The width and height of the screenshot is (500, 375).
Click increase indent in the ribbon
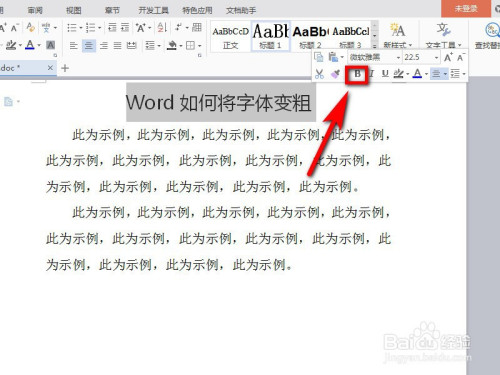(x=125, y=27)
